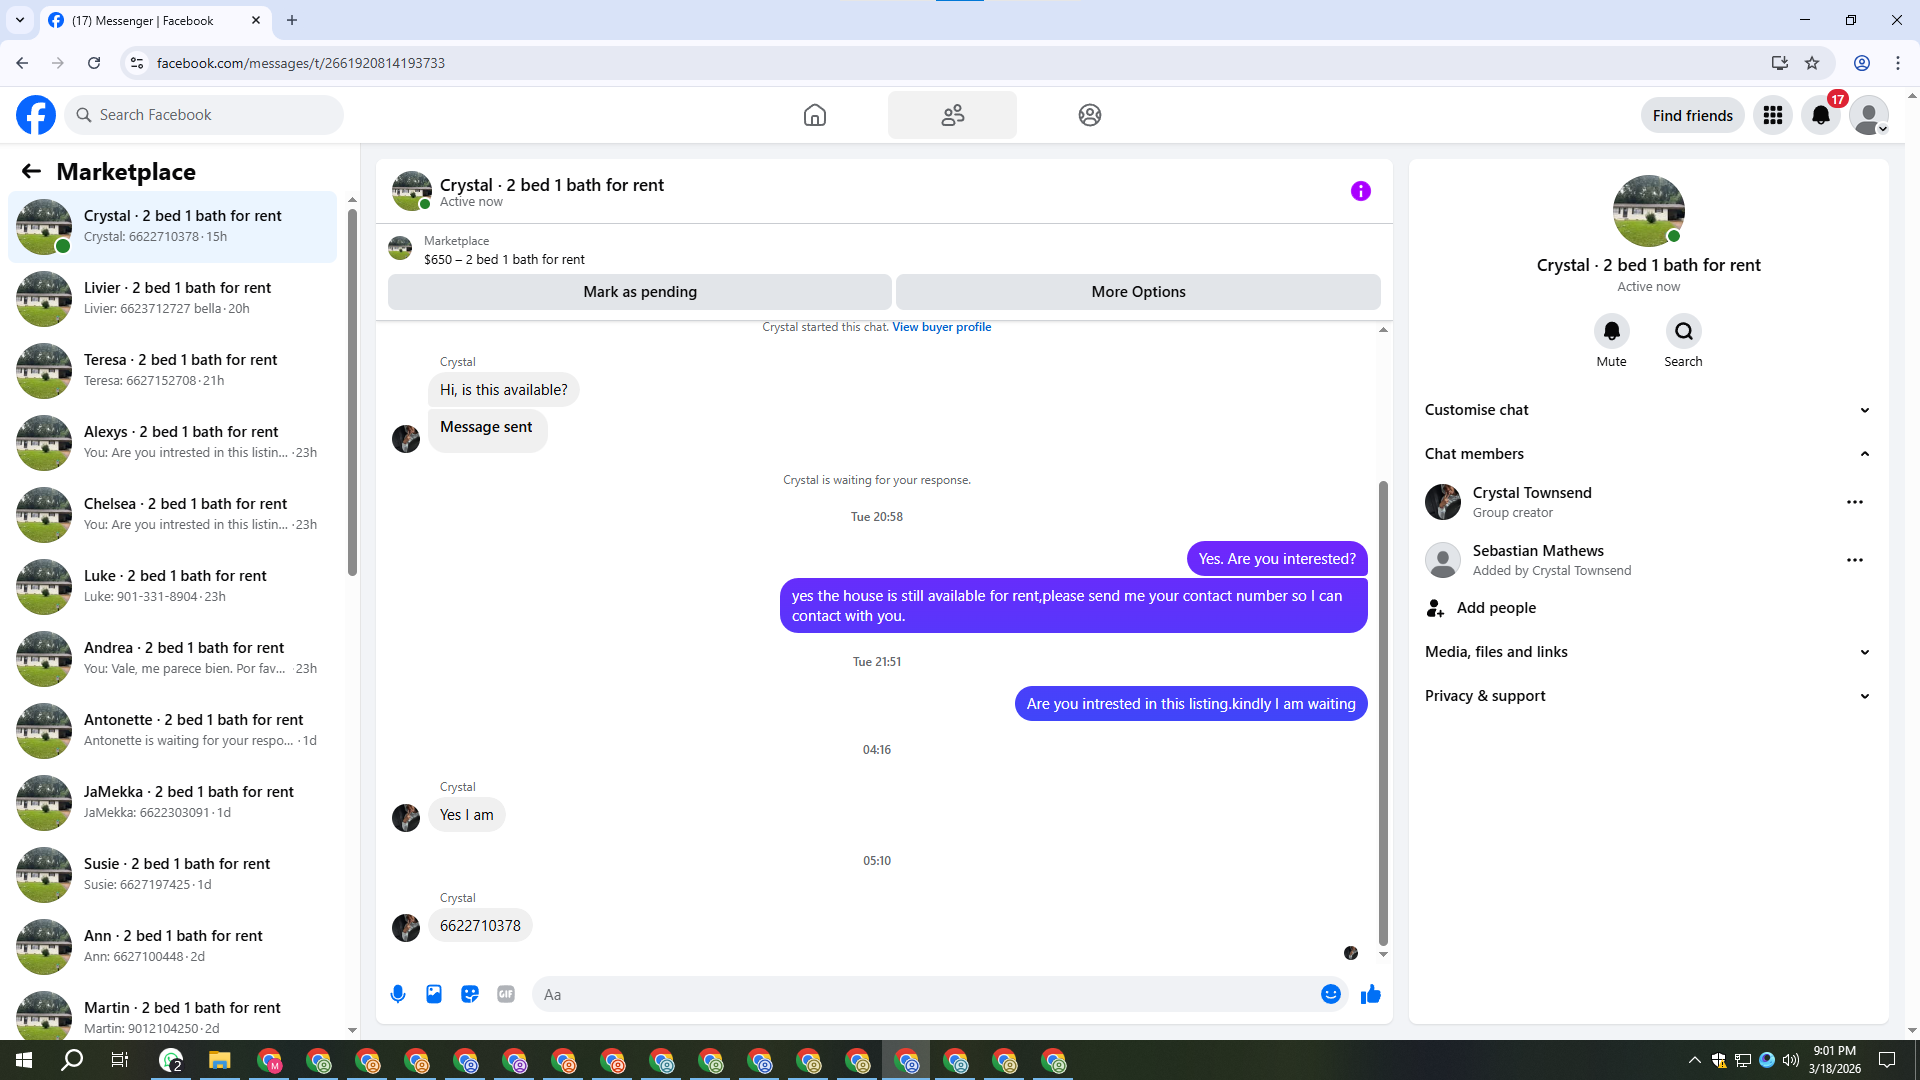Mute this conversation
The image size is (1920, 1080).
[x=1611, y=331]
